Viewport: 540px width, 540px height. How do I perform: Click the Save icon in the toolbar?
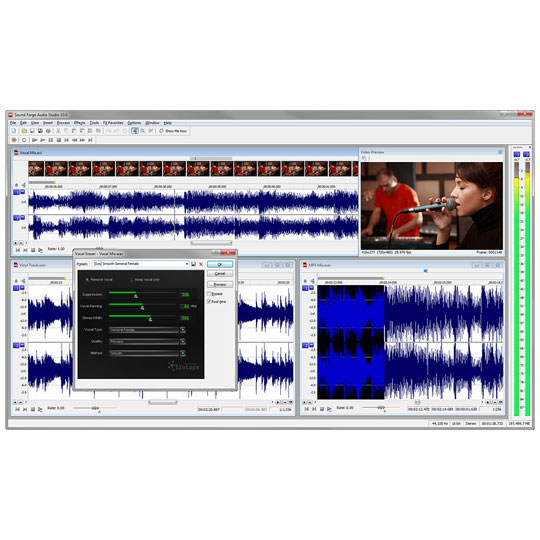pyautogui.click(x=32, y=131)
